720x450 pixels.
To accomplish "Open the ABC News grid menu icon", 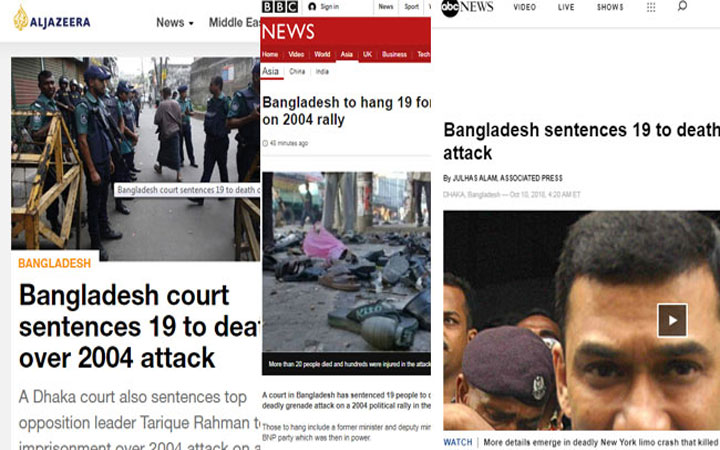I will [651, 7].
